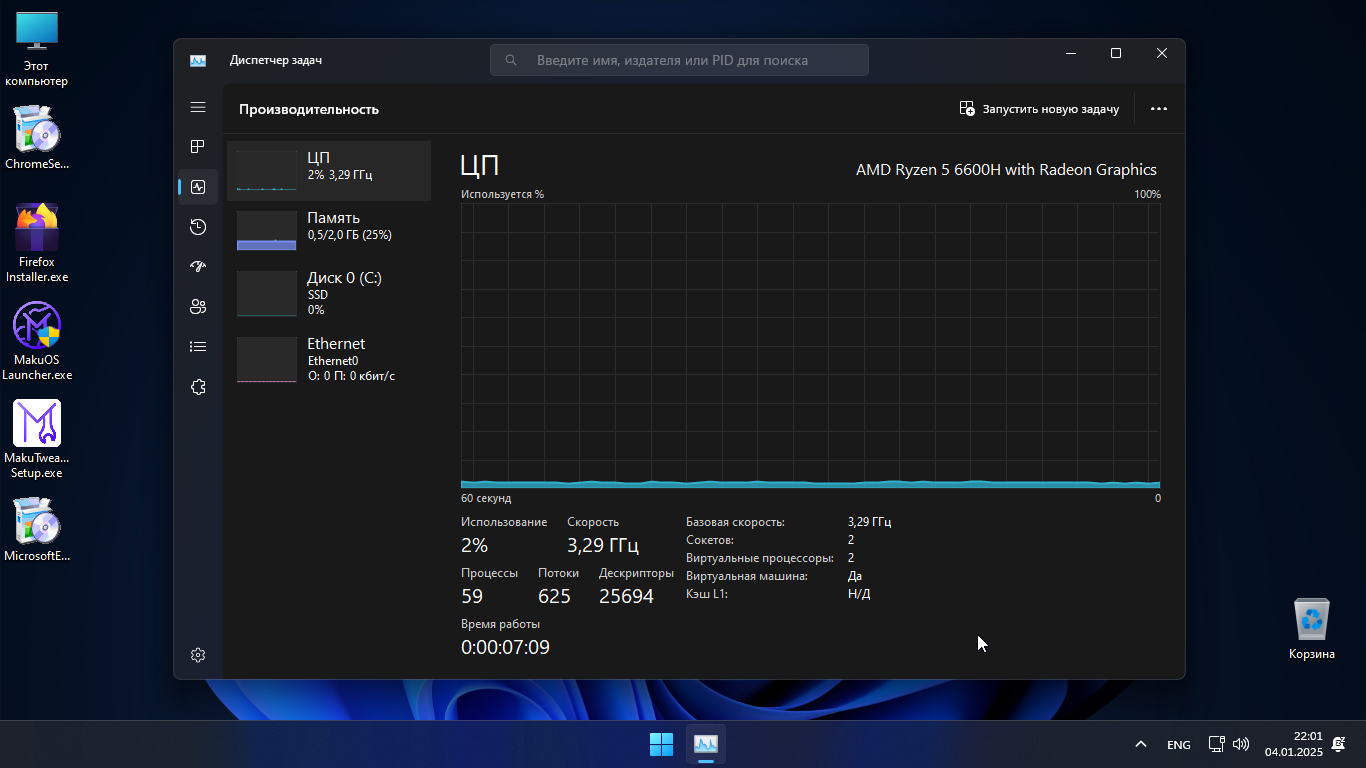Select the Память resource entry
Image resolution: width=1366 pixels, height=768 pixels.
click(x=329, y=231)
